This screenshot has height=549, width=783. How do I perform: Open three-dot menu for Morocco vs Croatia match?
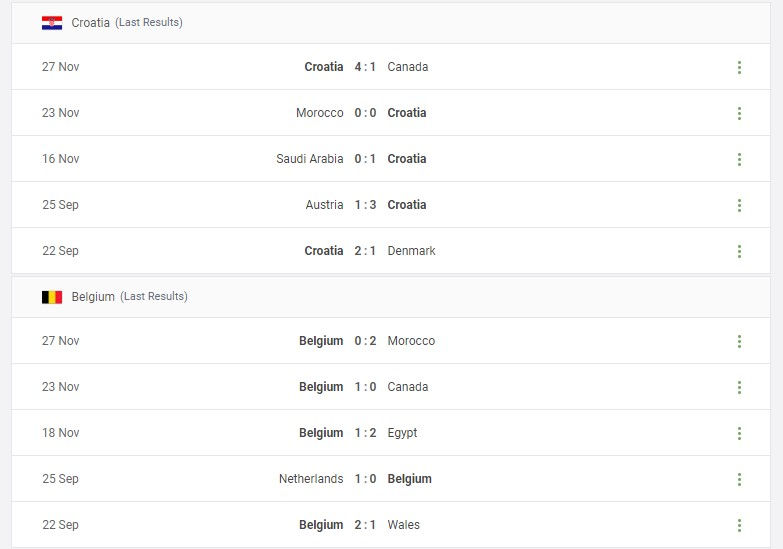click(739, 113)
